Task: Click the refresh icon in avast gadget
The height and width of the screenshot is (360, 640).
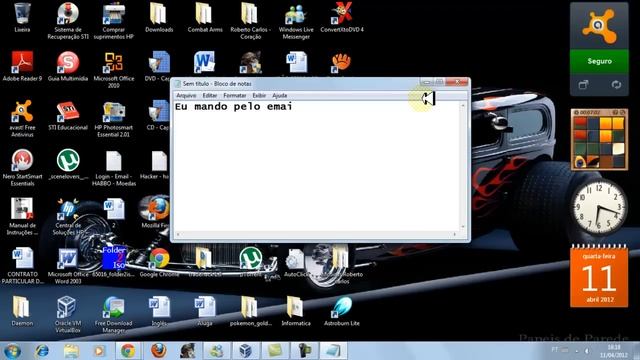Action: [x=616, y=84]
